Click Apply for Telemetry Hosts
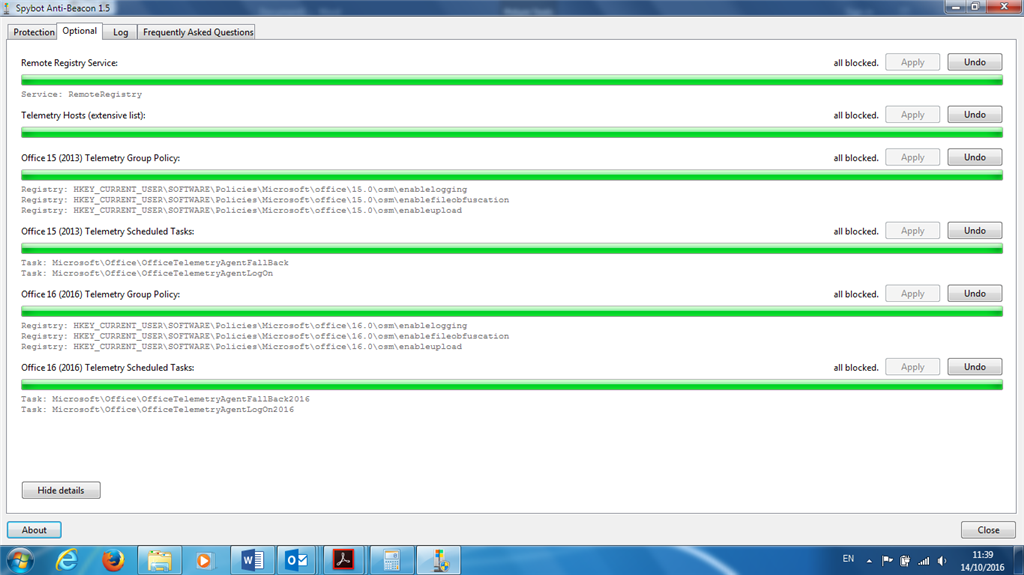1024x575 pixels. coord(912,114)
